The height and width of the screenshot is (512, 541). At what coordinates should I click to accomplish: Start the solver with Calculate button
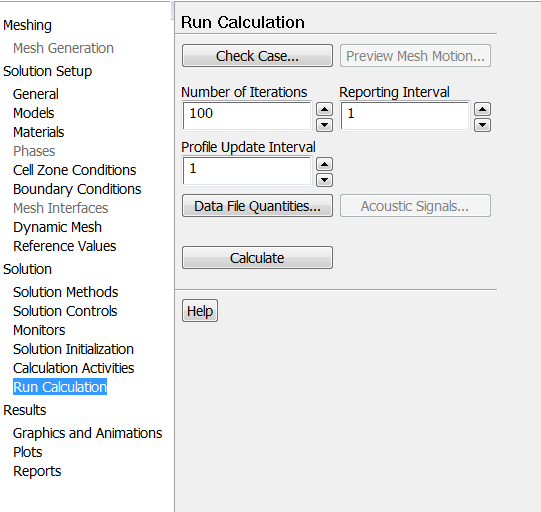pyautogui.click(x=257, y=258)
